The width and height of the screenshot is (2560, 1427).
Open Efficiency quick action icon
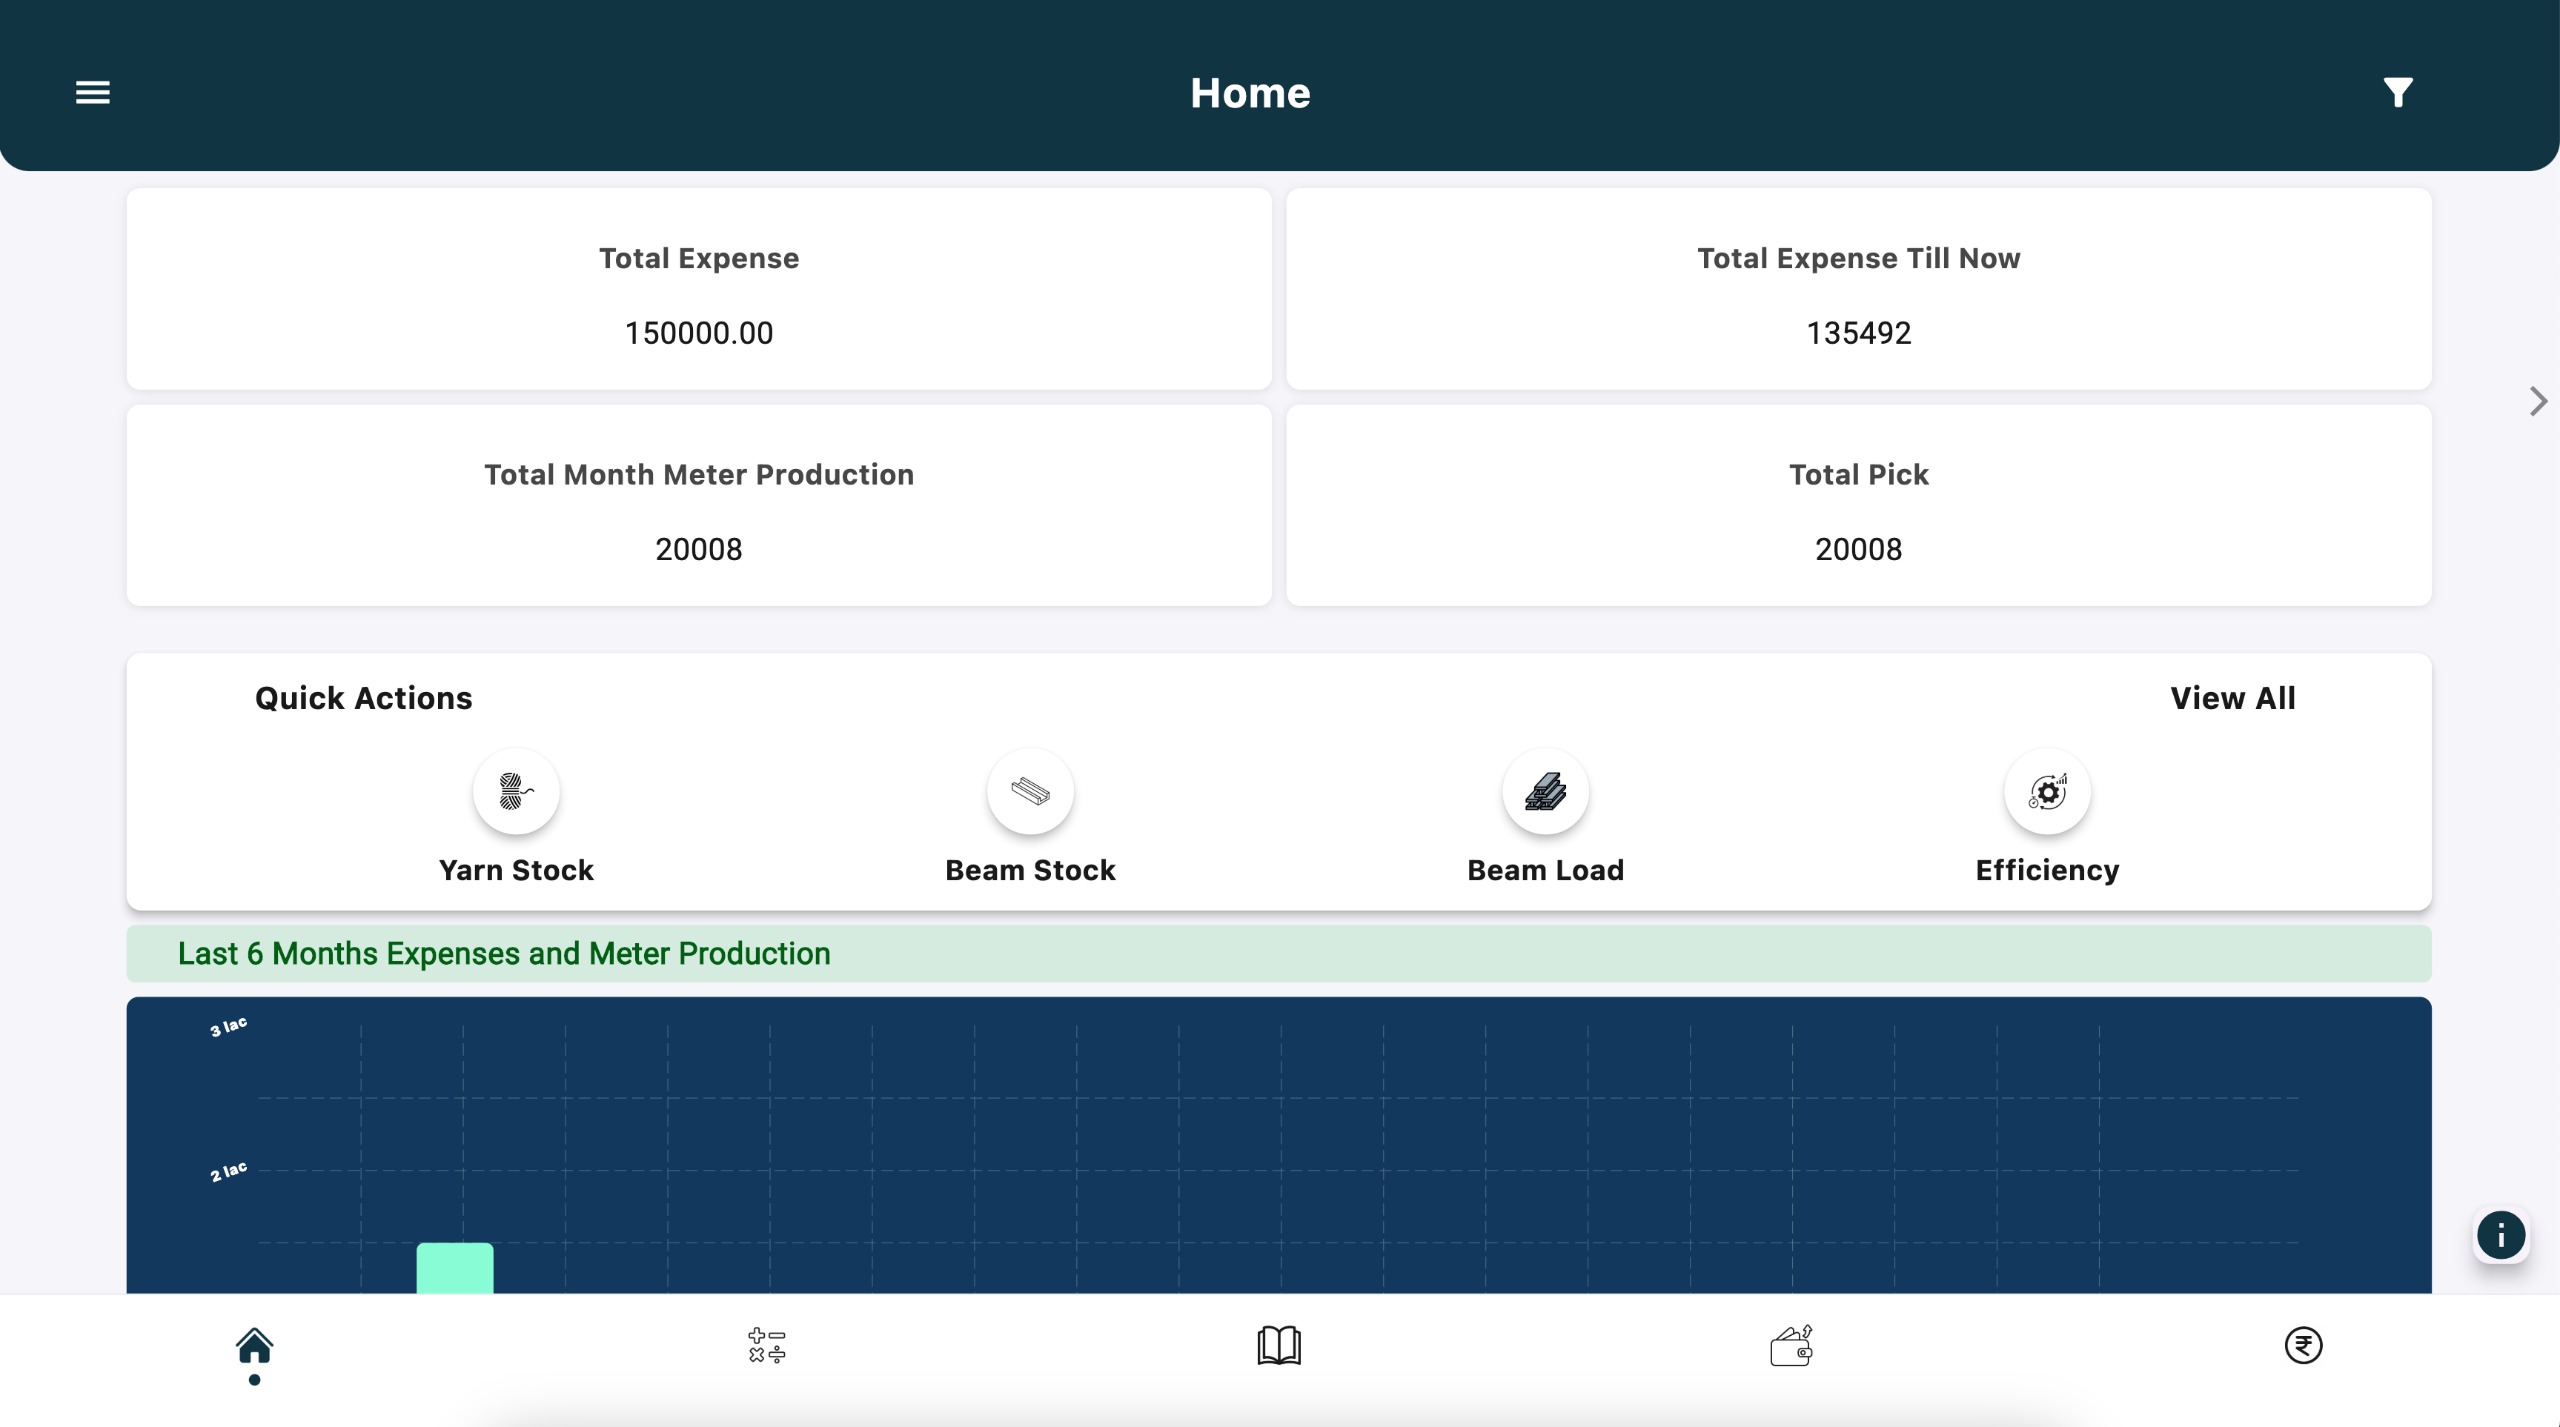point(2047,792)
